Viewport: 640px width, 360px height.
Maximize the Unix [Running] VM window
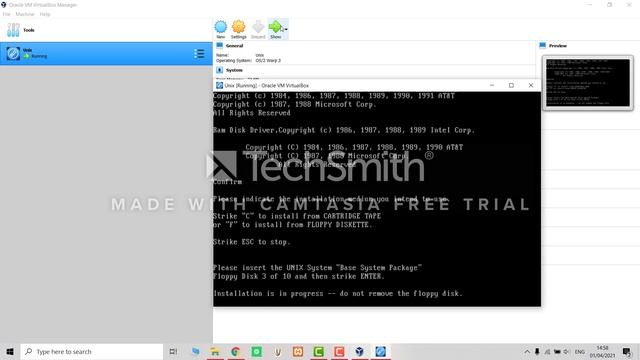point(511,85)
